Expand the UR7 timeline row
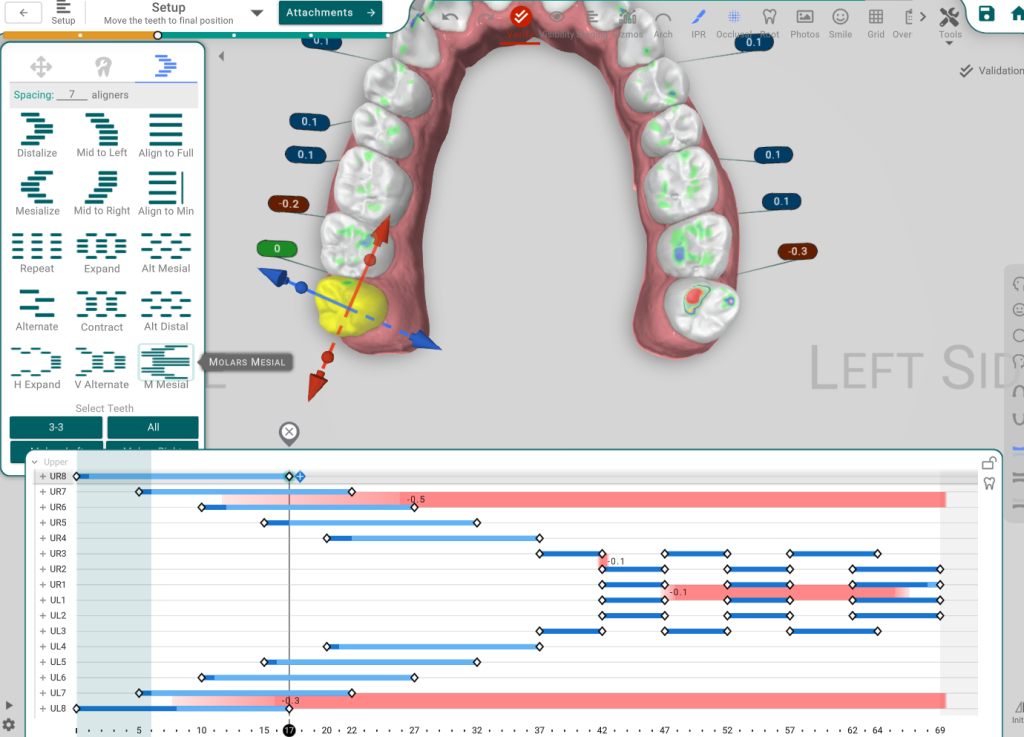 pyautogui.click(x=43, y=492)
